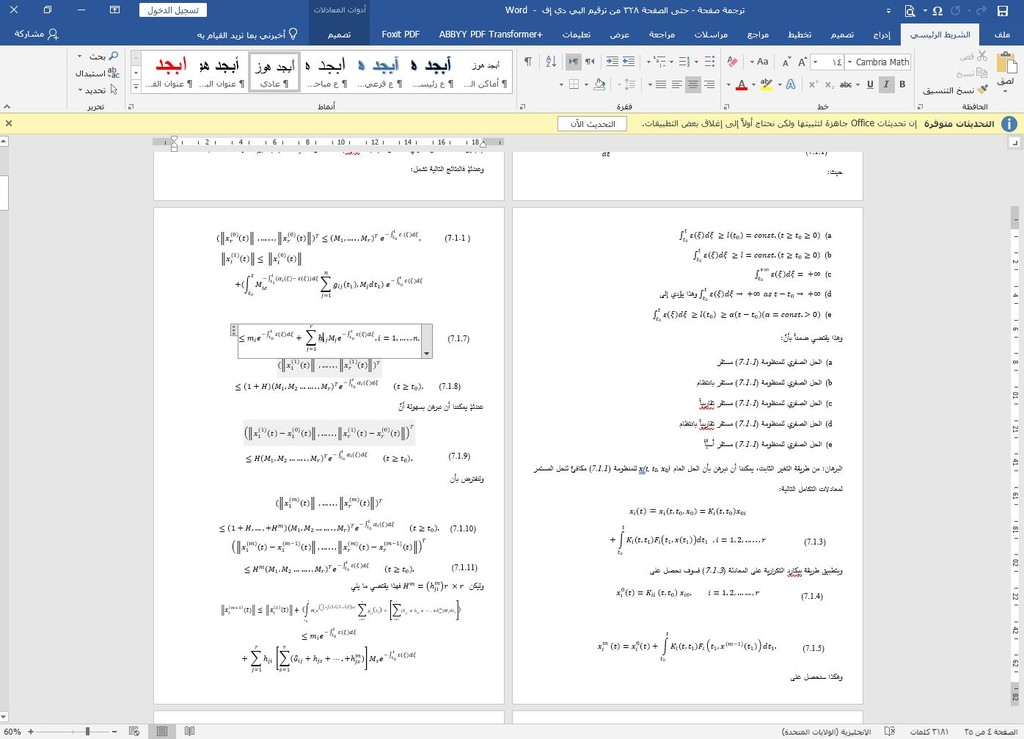Toggle Superscript formatting
Screen dimensions: 1024x739
coord(813,84)
